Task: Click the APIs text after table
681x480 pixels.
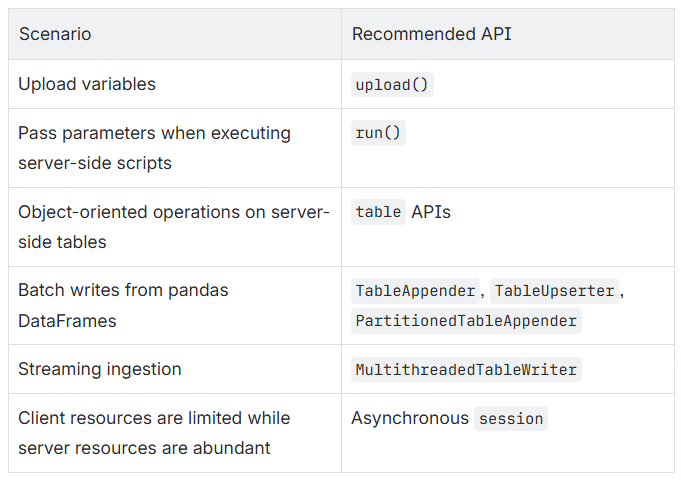Action: coord(431,212)
